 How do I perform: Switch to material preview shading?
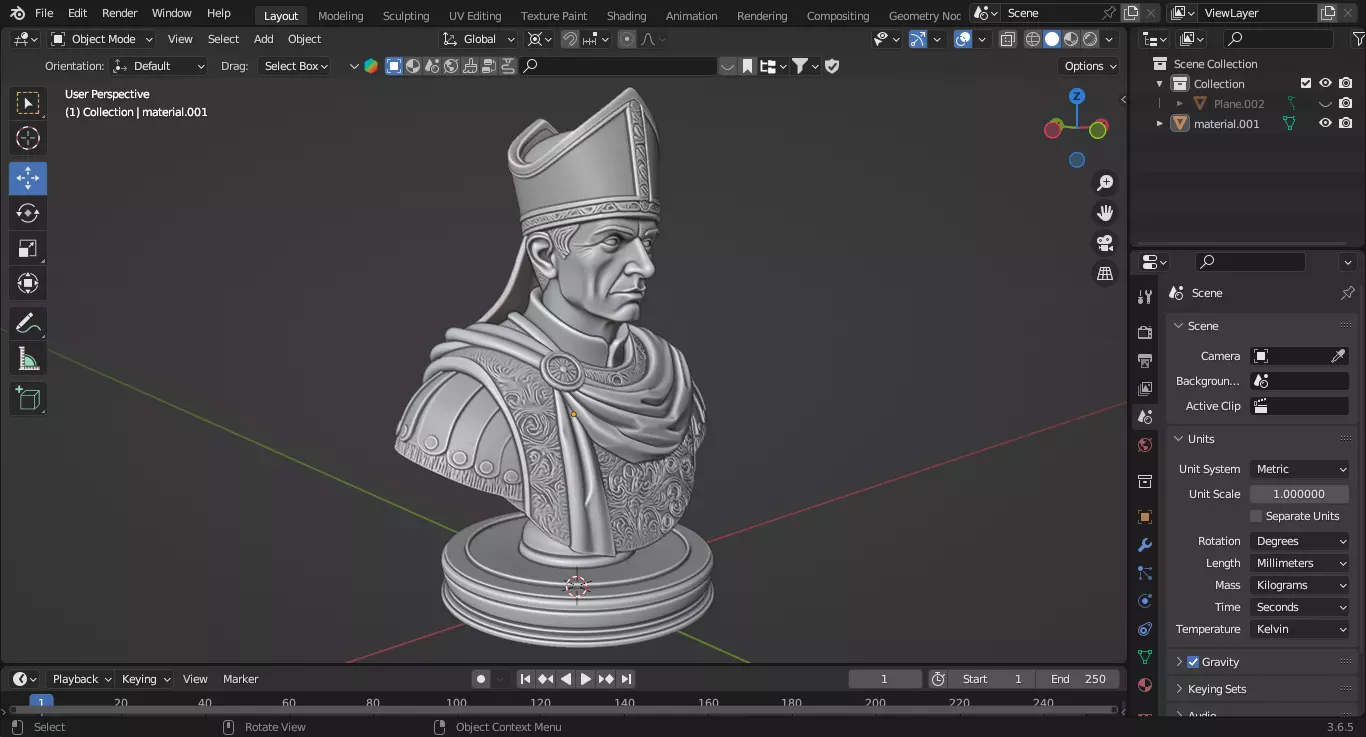pyautogui.click(x=1071, y=39)
